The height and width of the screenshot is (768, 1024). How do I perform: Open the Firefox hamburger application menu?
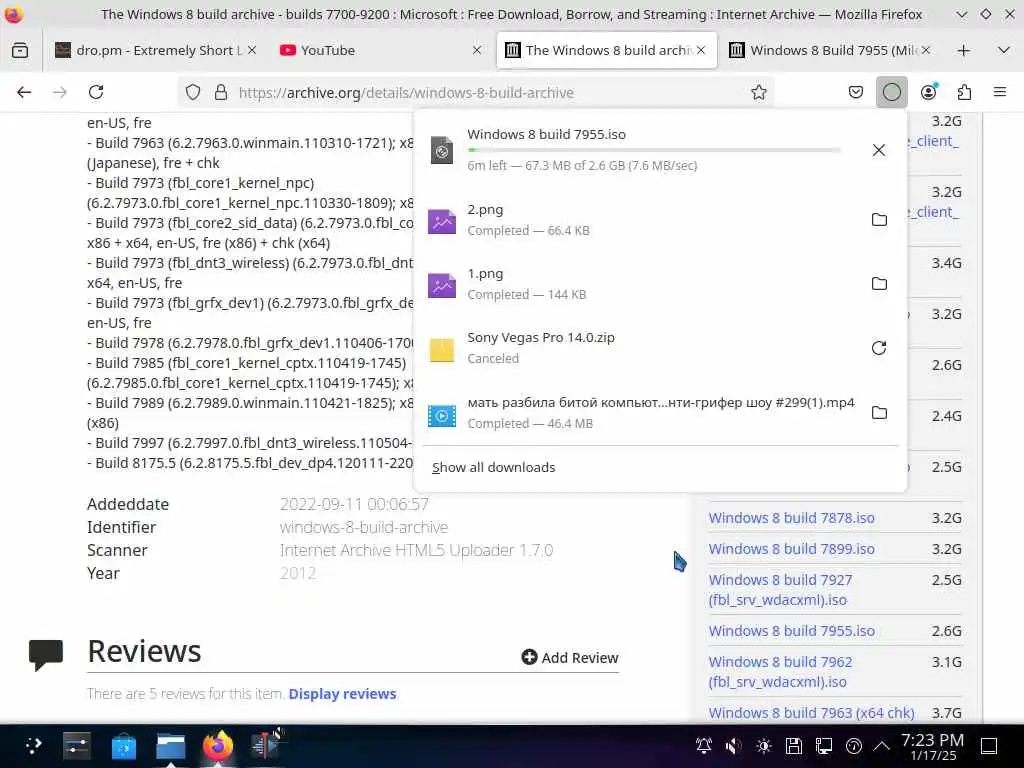click(1000, 92)
